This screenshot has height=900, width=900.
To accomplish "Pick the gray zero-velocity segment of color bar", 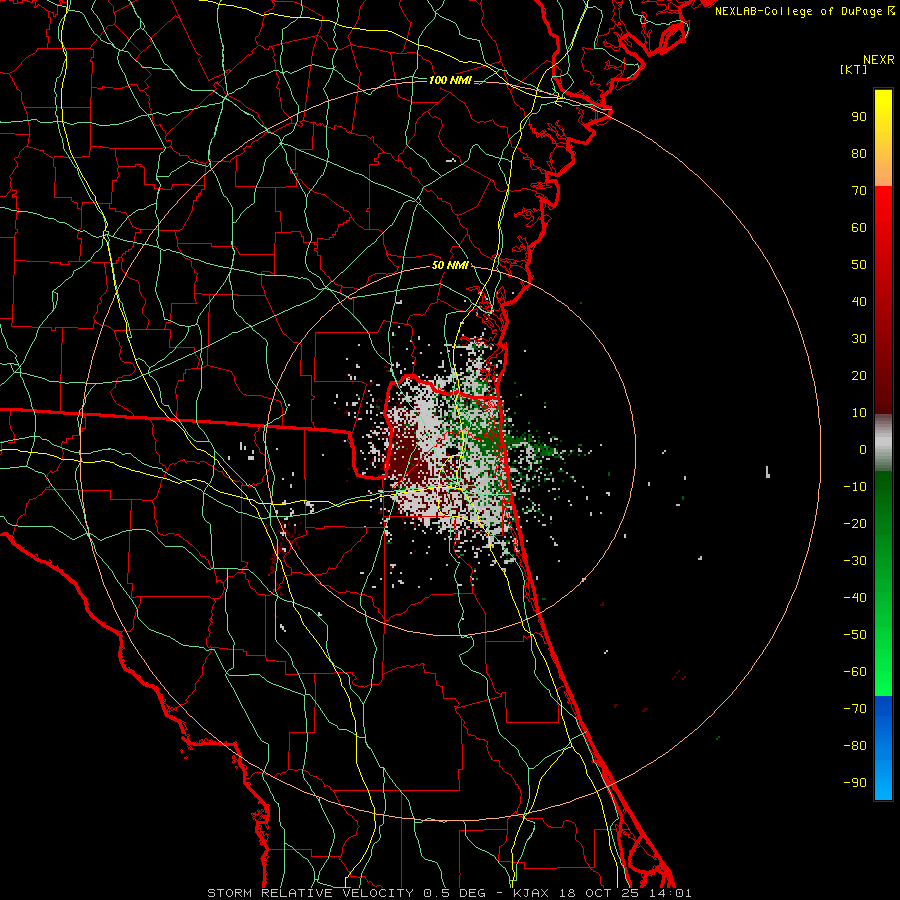I will [x=883, y=443].
